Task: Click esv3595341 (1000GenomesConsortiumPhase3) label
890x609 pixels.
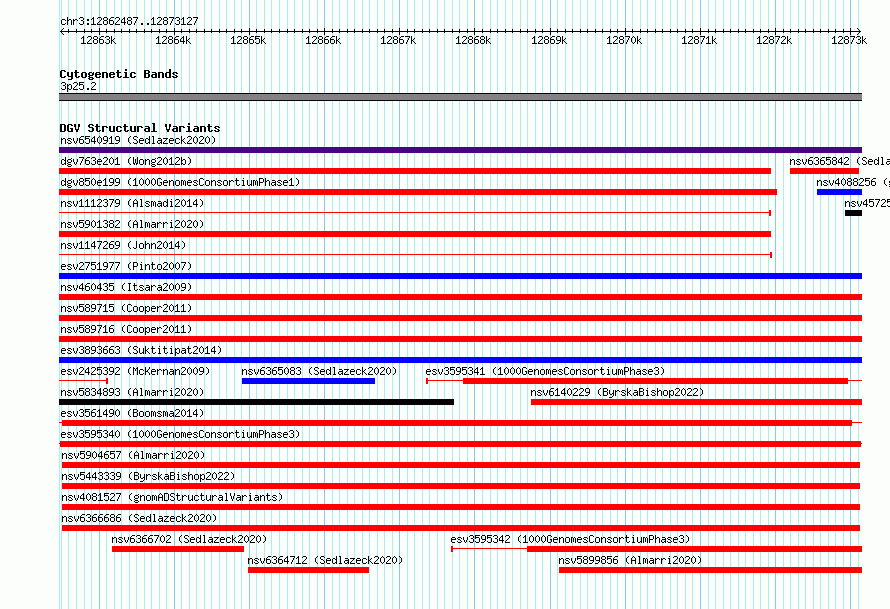Action: coord(545,371)
